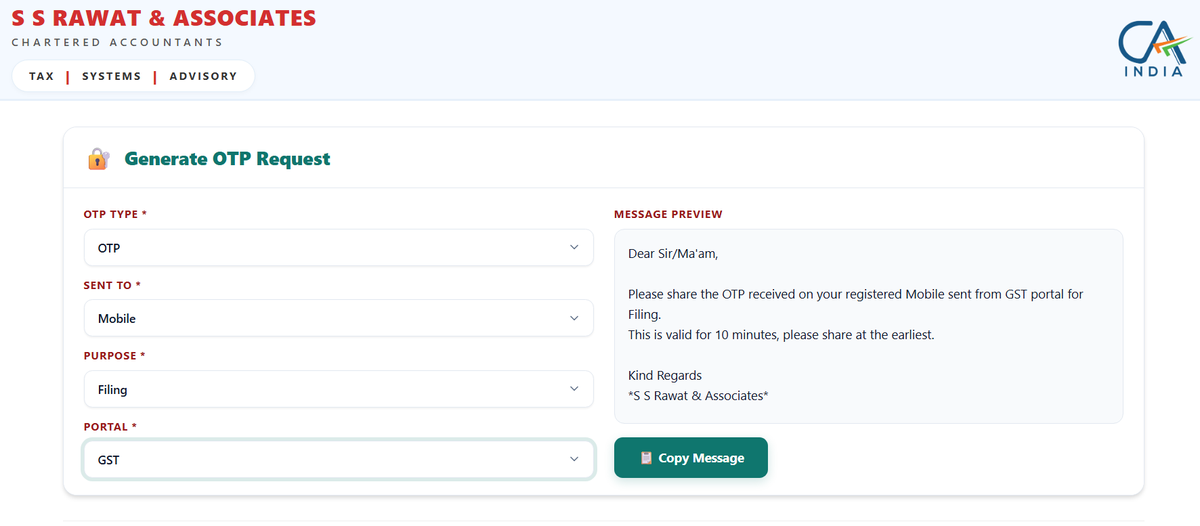Image resolution: width=1200 pixels, height=526 pixels.
Task: Click the 'Dear Sir/Ma'am,' line in preview
Action: coord(673,254)
